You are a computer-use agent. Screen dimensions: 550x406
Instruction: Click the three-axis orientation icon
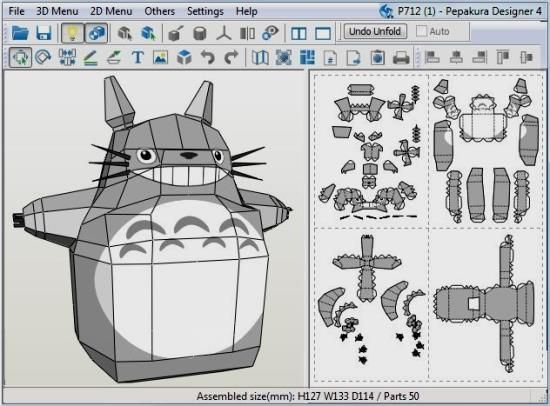click(223, 34)
